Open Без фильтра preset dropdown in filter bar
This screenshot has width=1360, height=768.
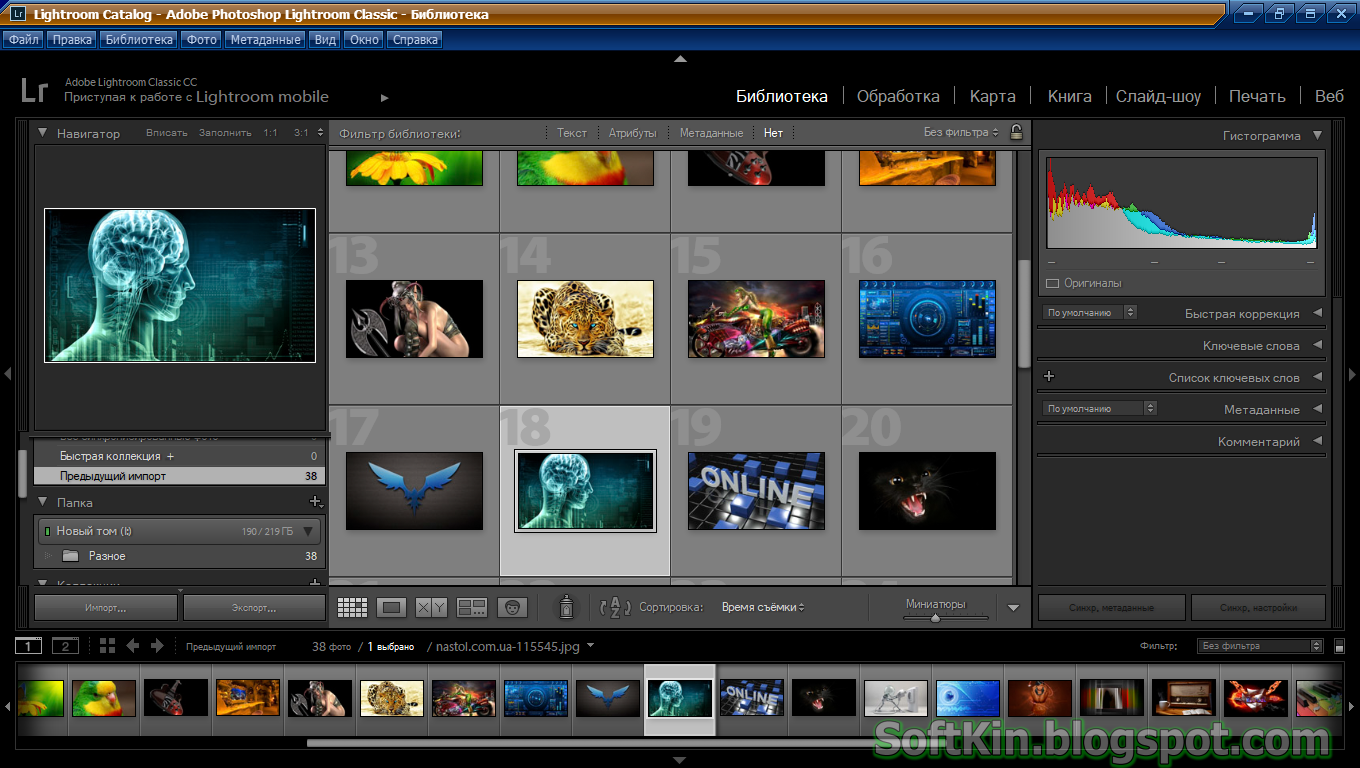point(961,132)
